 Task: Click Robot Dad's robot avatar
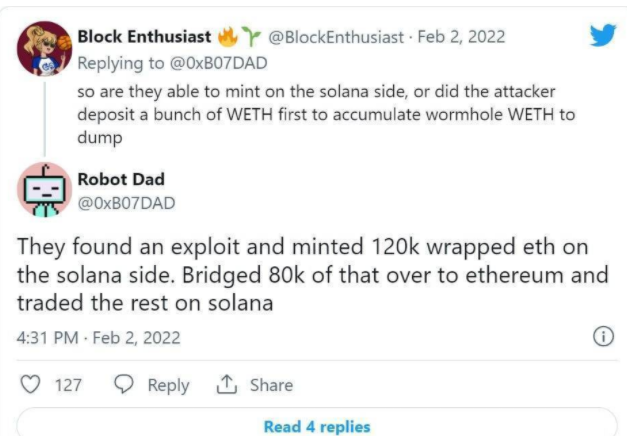pos(45,189)
